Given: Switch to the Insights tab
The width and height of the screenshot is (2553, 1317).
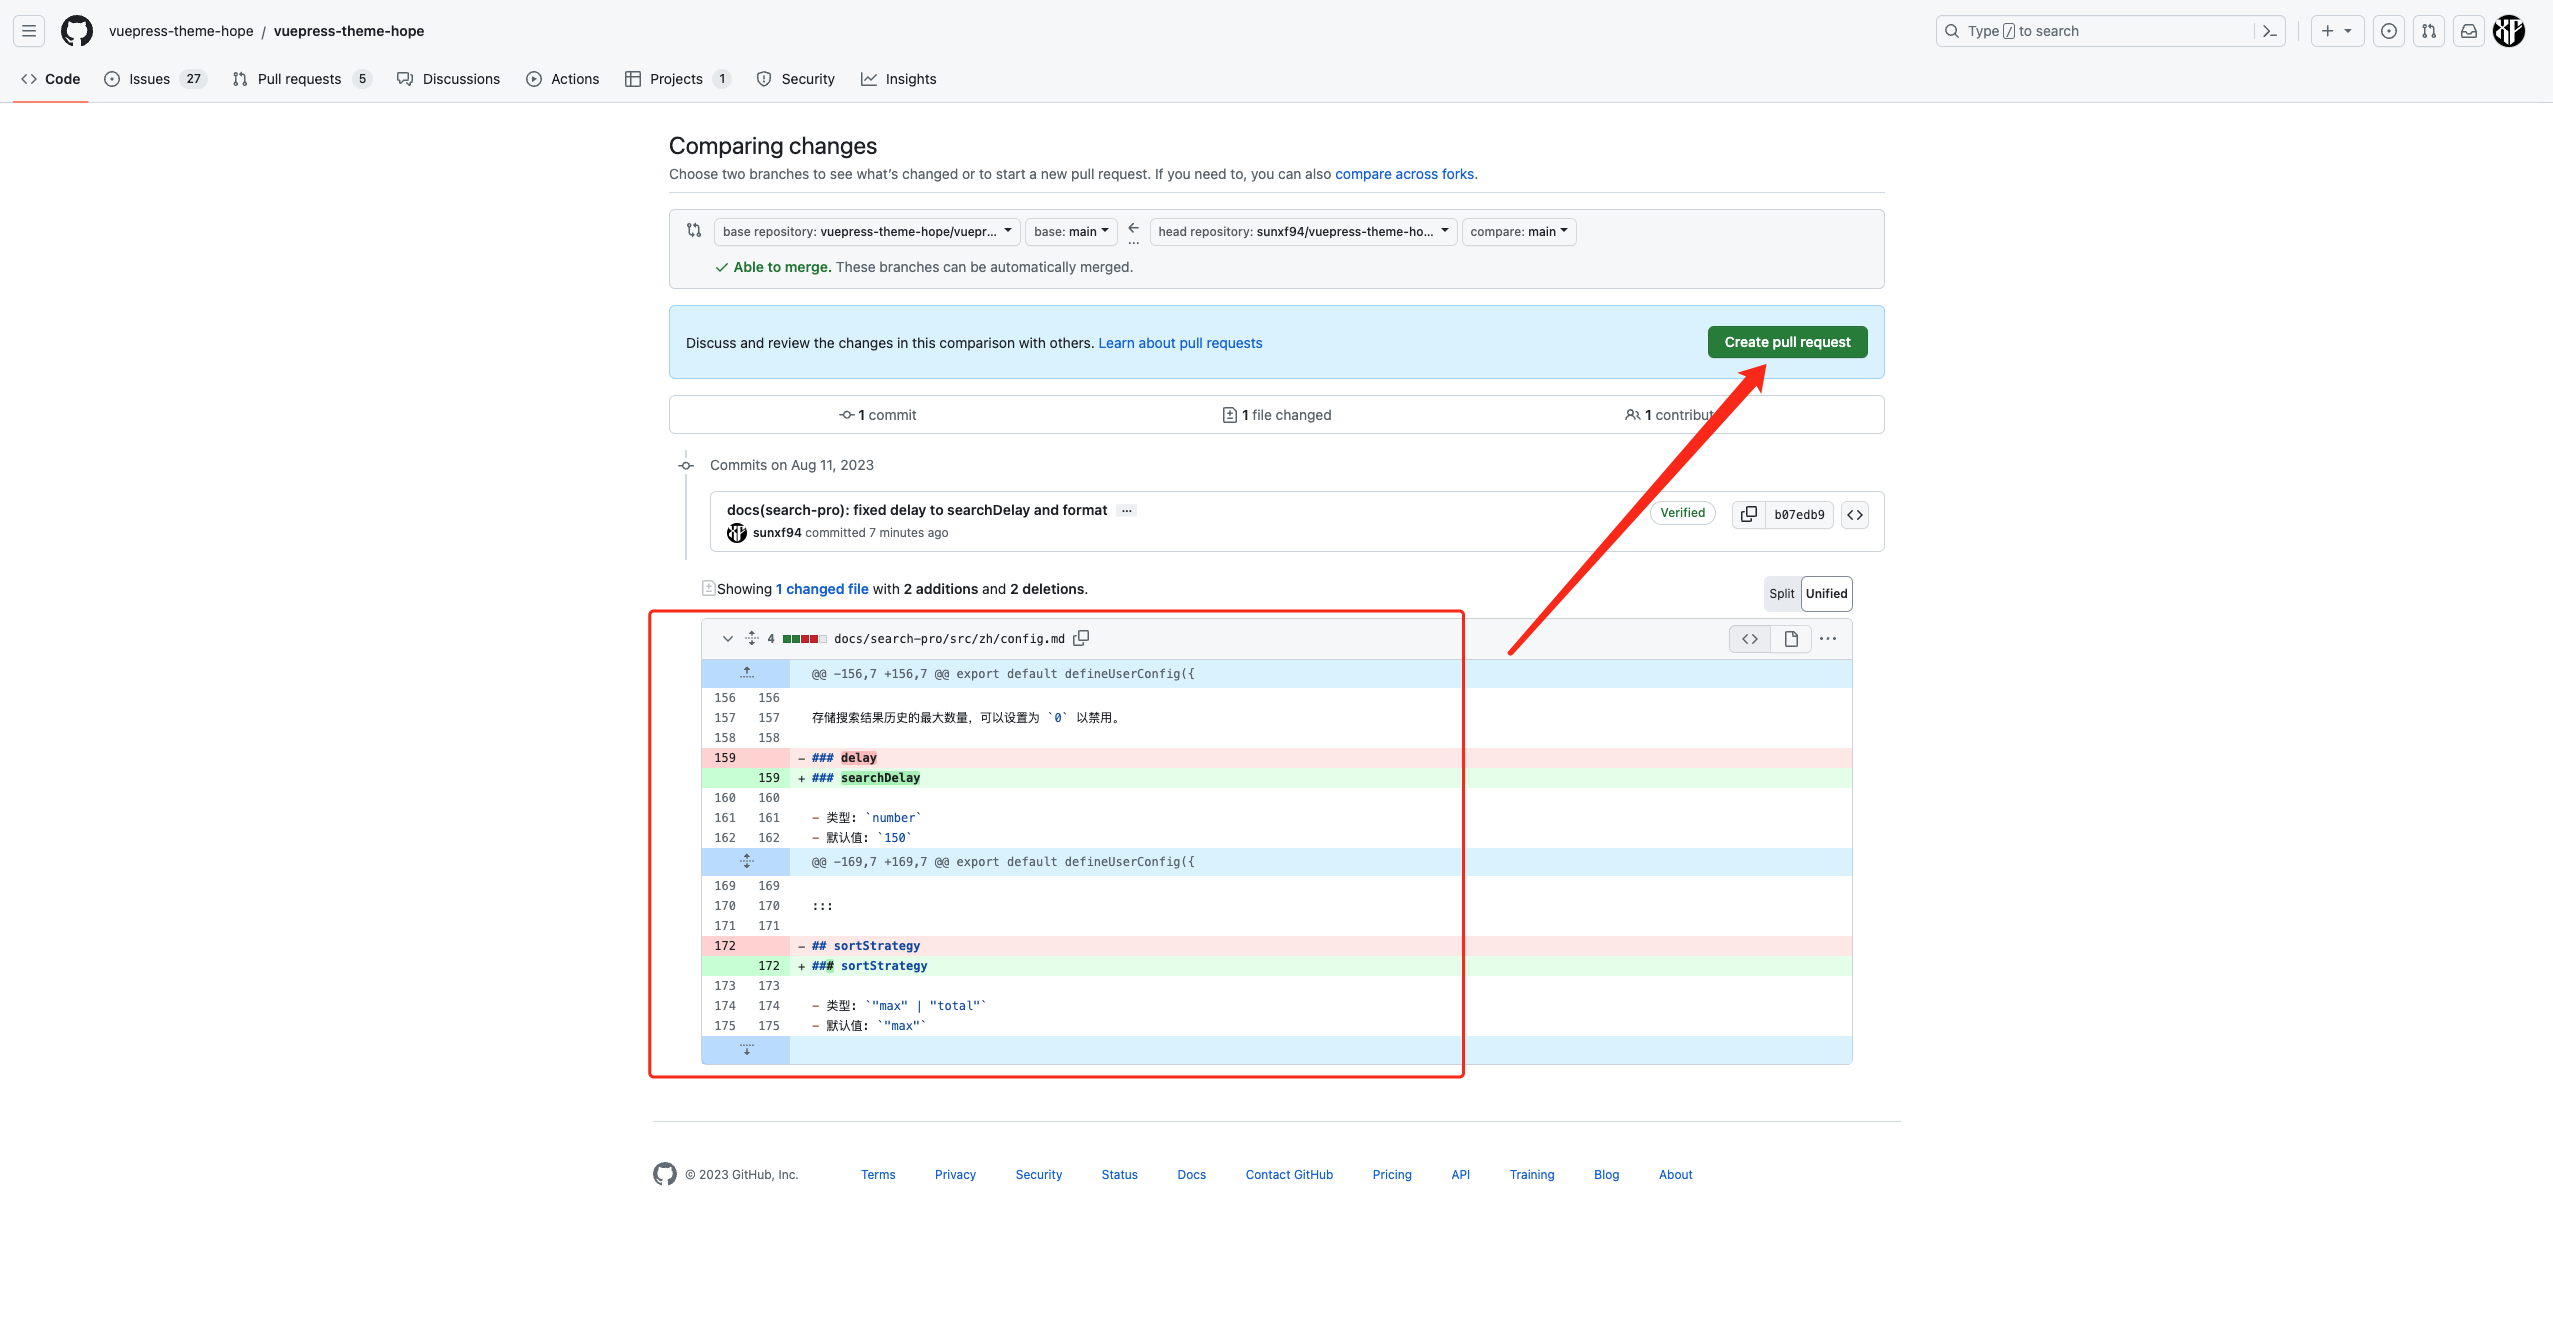Looking at the screenshot, I should tap(899, 79).
